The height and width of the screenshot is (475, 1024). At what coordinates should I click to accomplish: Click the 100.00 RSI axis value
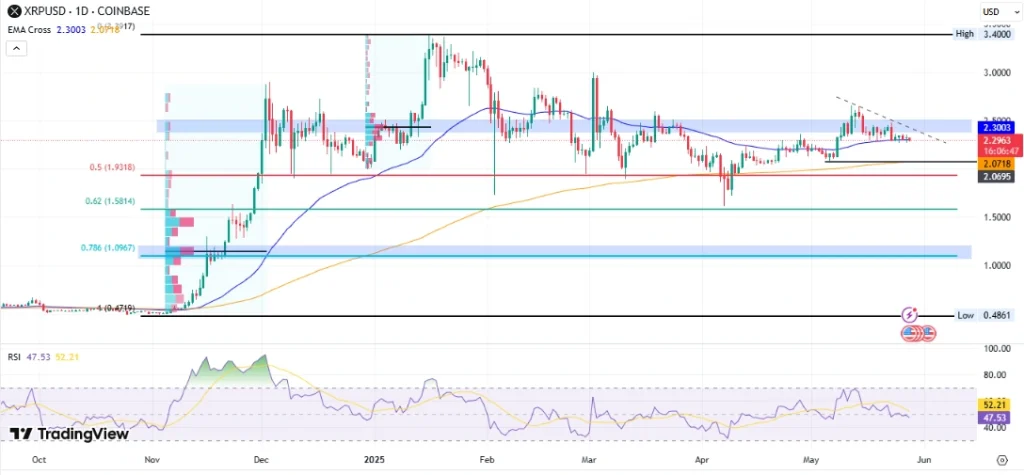[995, 349]
